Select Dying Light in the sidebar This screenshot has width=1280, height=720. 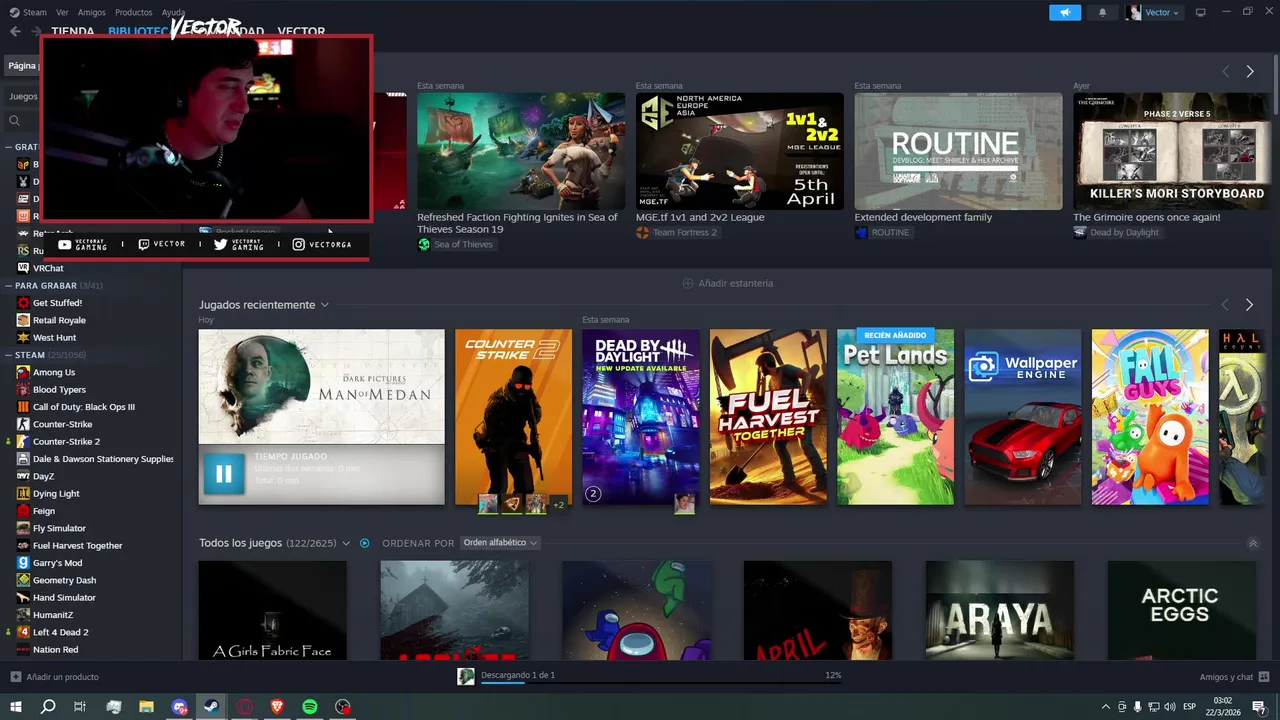tap(56, 493)
